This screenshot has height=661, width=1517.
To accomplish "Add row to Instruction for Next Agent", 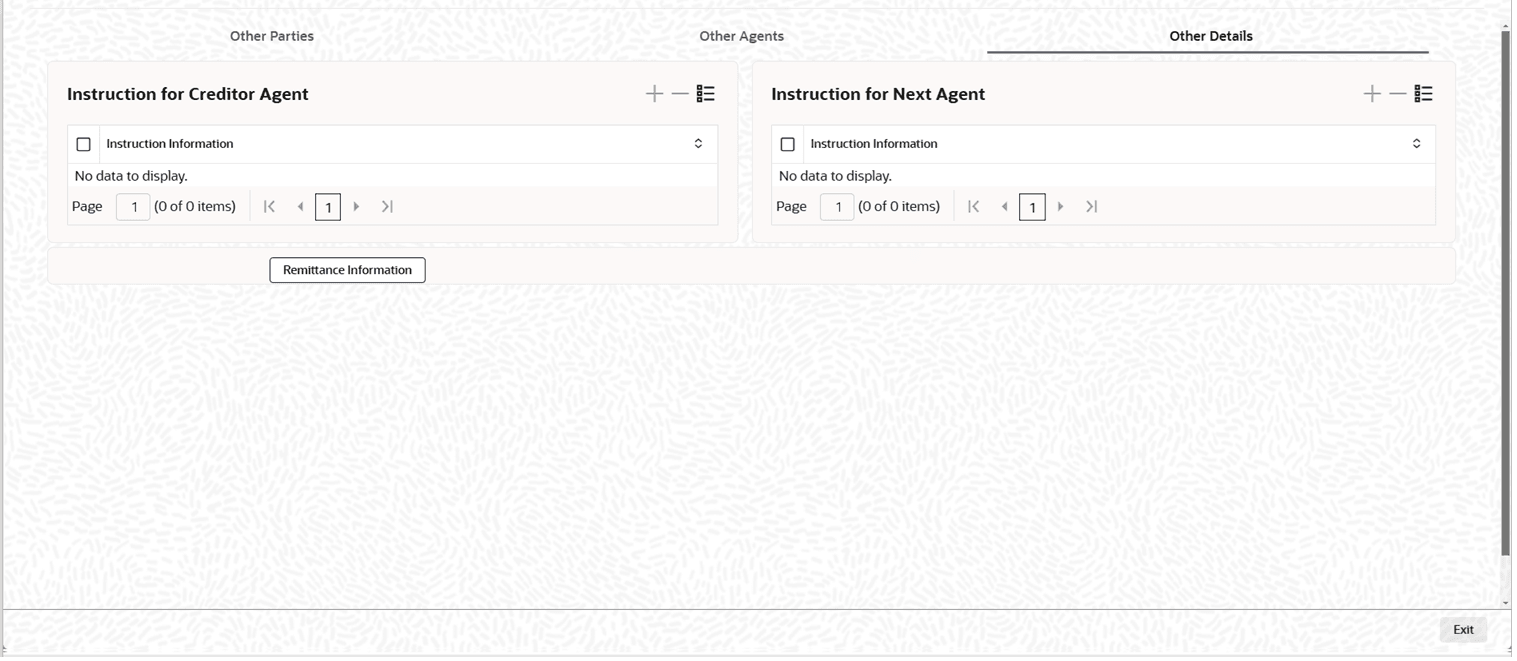I will pos(1372,94).
